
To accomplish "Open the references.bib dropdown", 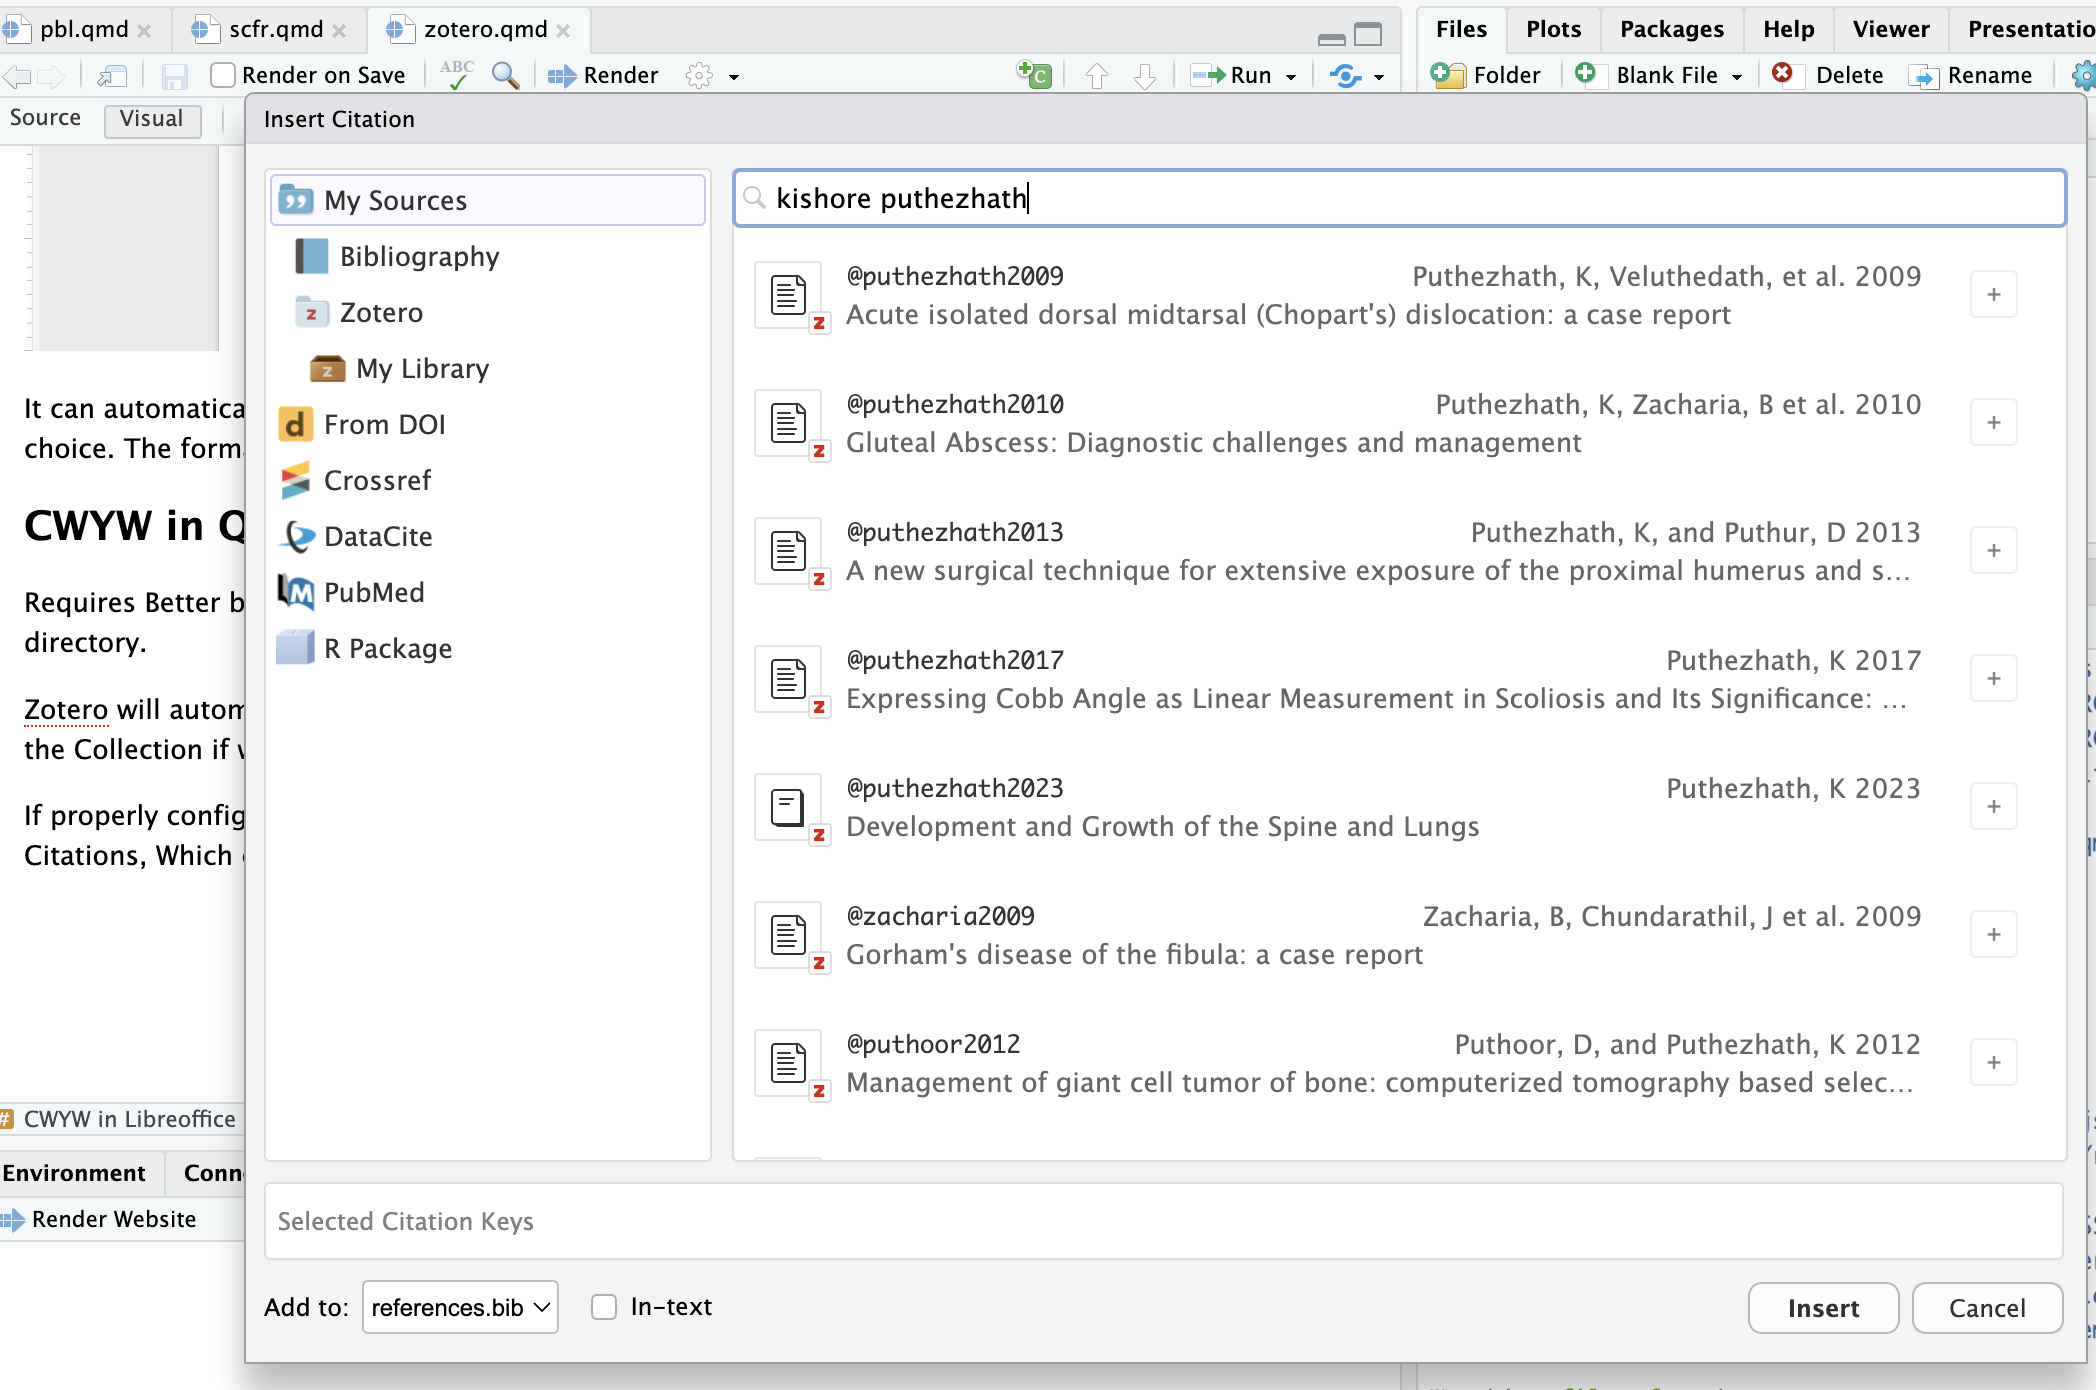I will point(460,1307).
